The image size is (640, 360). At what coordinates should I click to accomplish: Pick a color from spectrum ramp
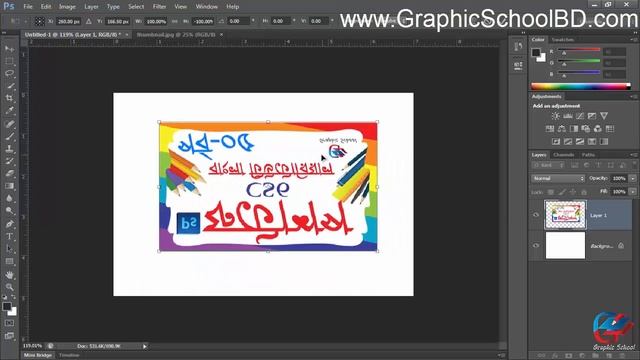(581, 86)
